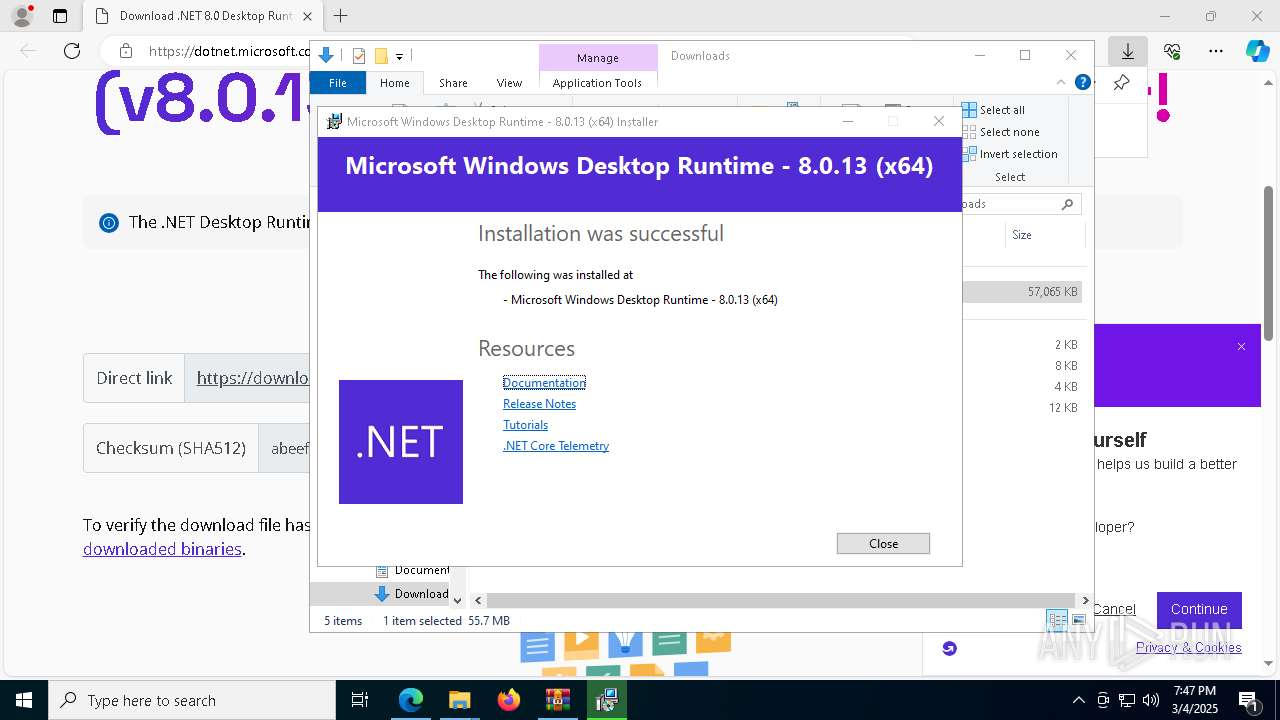Click the Direct link download URL
The height and width of the screenshot is (720, 1280).
click(x=253, y=378)
